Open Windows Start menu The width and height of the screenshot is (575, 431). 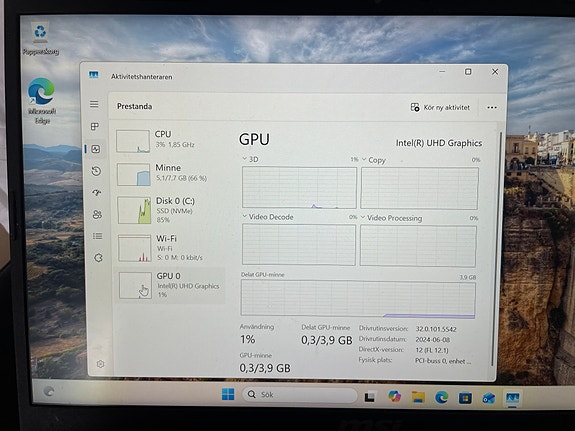228,394
